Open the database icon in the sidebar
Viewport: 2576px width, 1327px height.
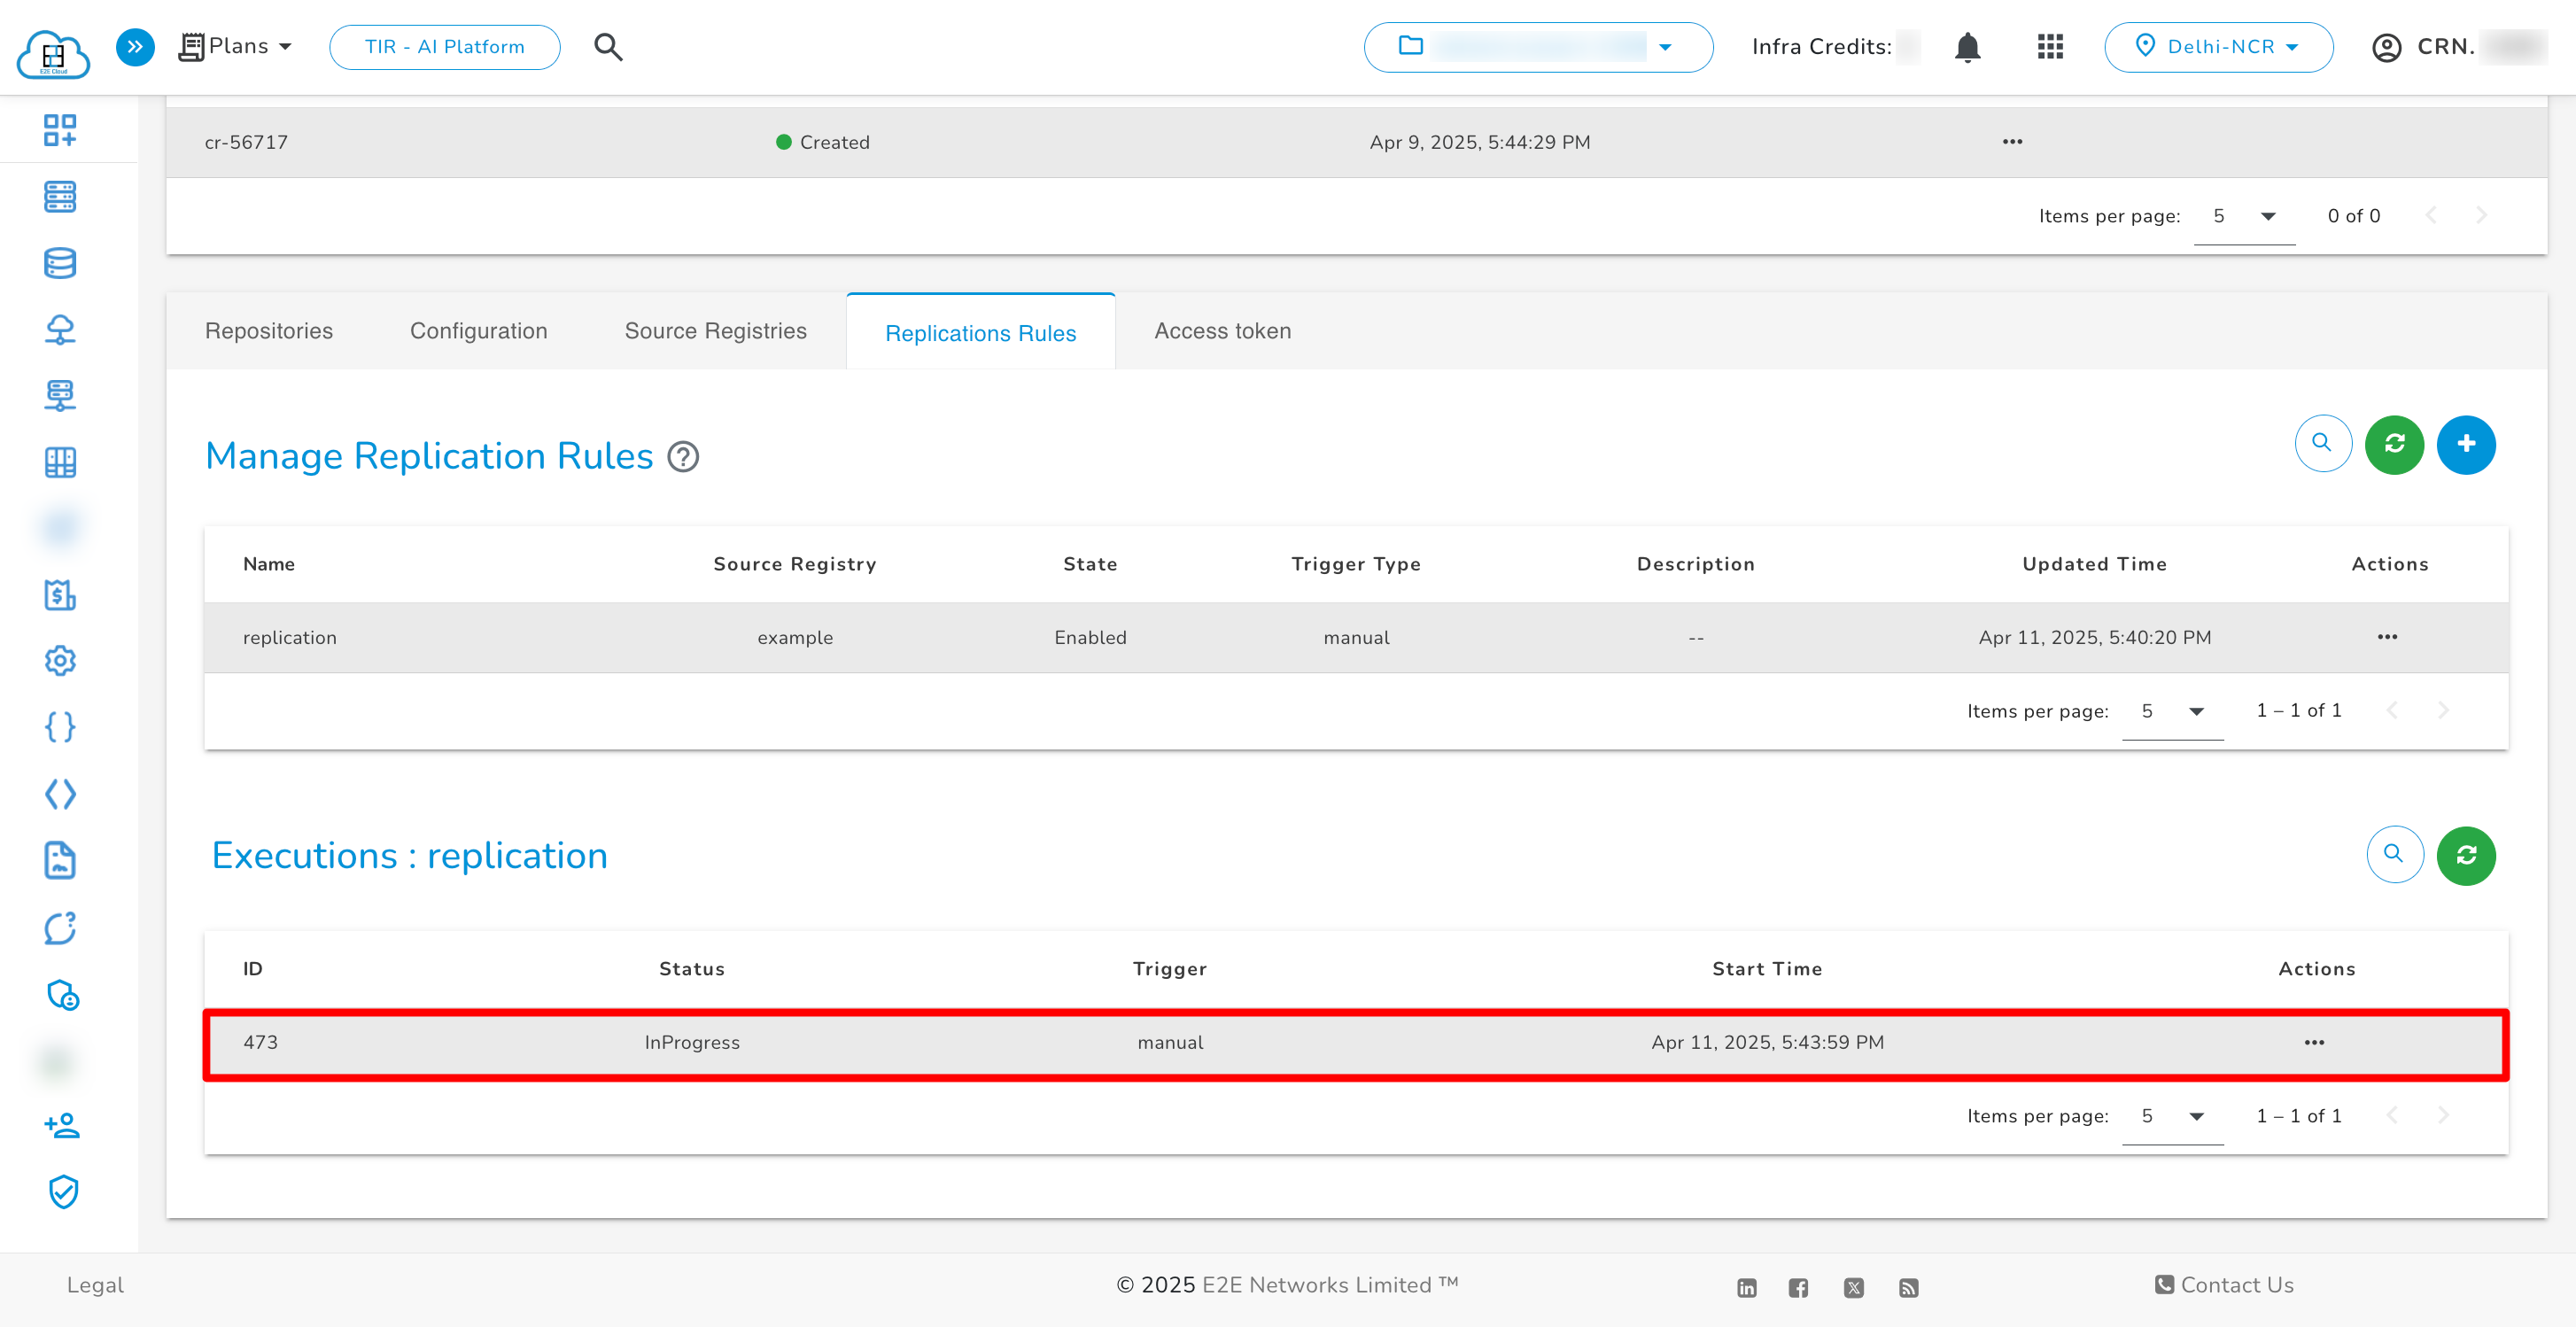60,263
